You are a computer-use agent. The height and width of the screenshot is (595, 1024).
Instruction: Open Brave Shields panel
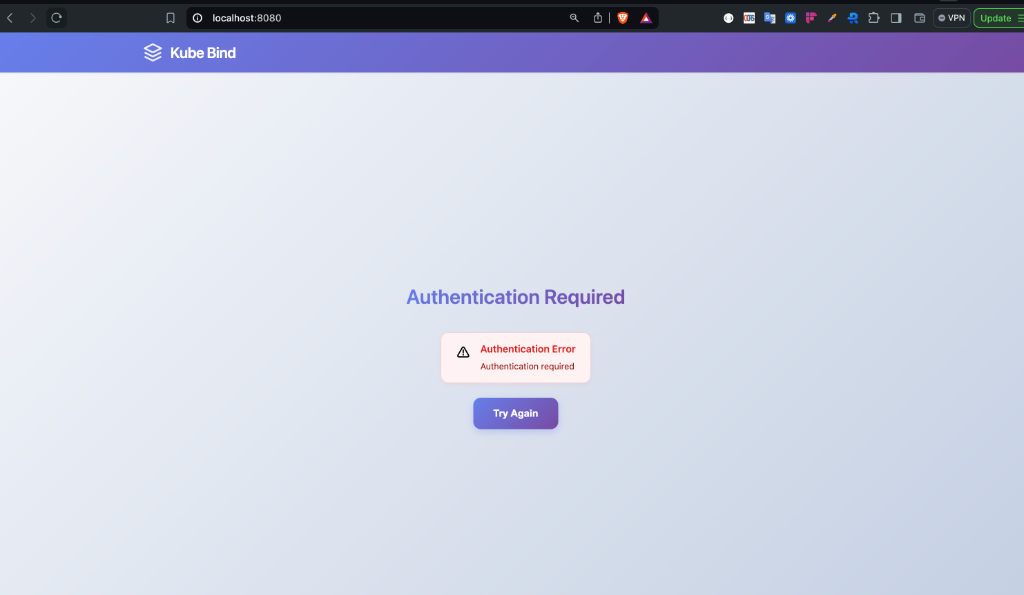(x=621, y=17)
